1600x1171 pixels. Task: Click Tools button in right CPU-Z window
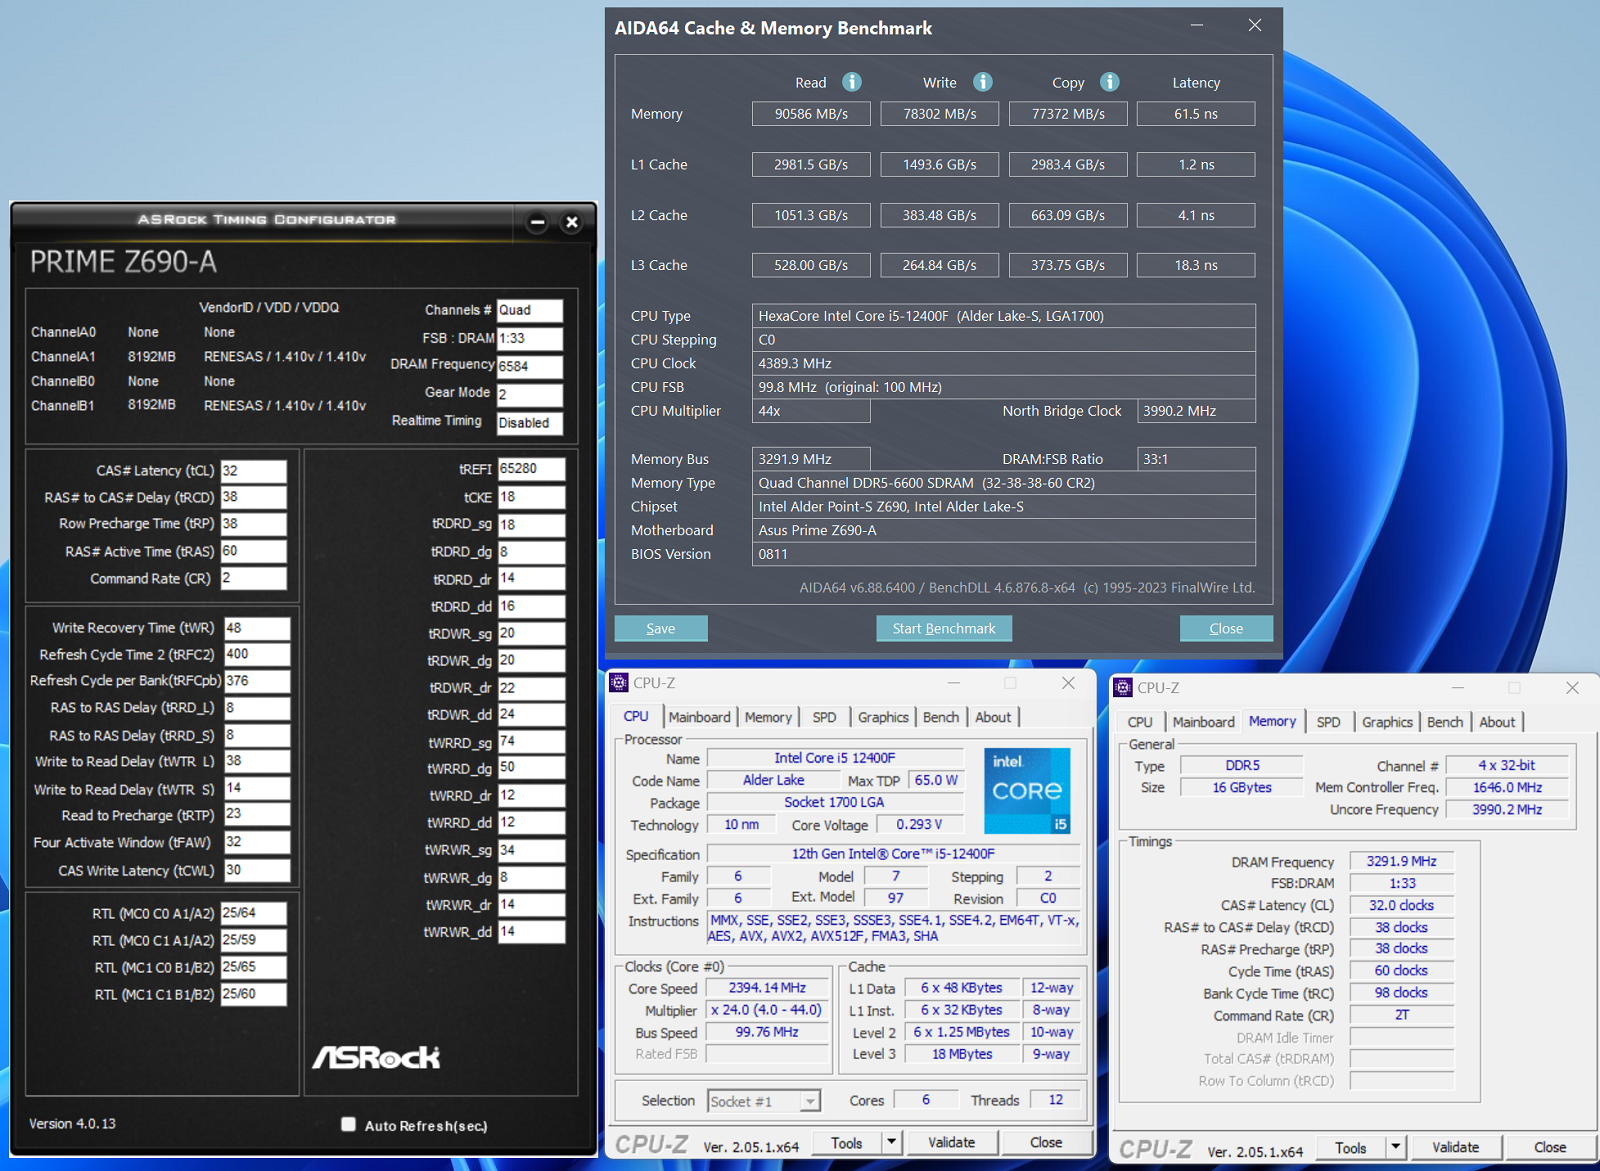coord(1350,1147)
